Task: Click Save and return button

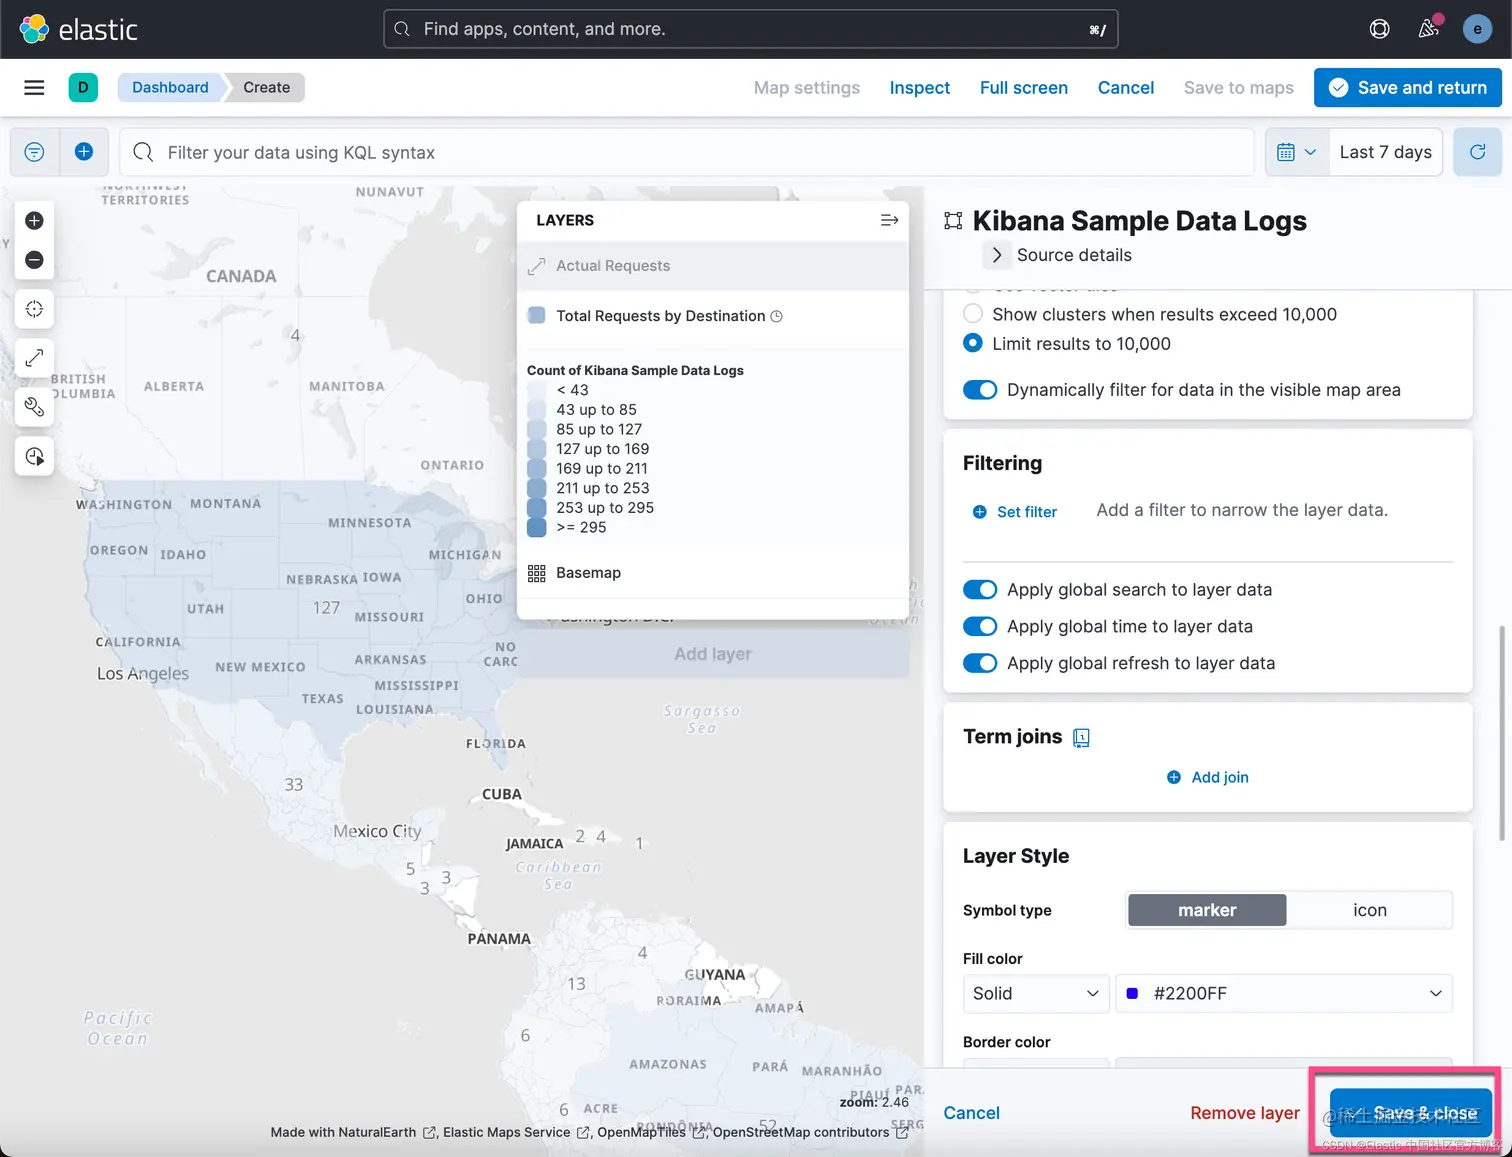Action: 1407,88
